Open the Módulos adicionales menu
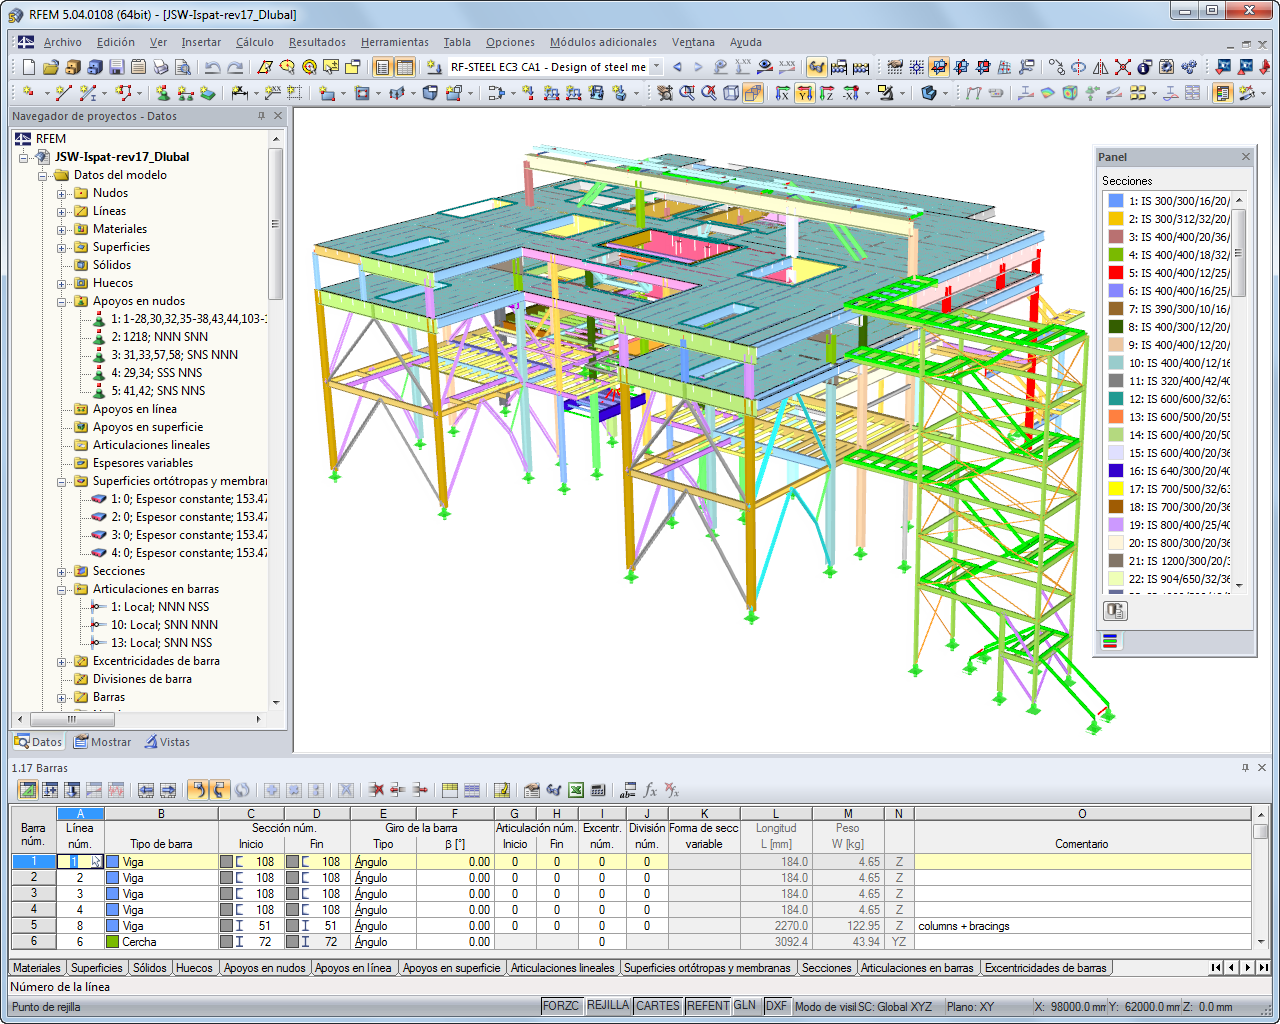The image size is (1280, 1024). [x=603, y=42]
